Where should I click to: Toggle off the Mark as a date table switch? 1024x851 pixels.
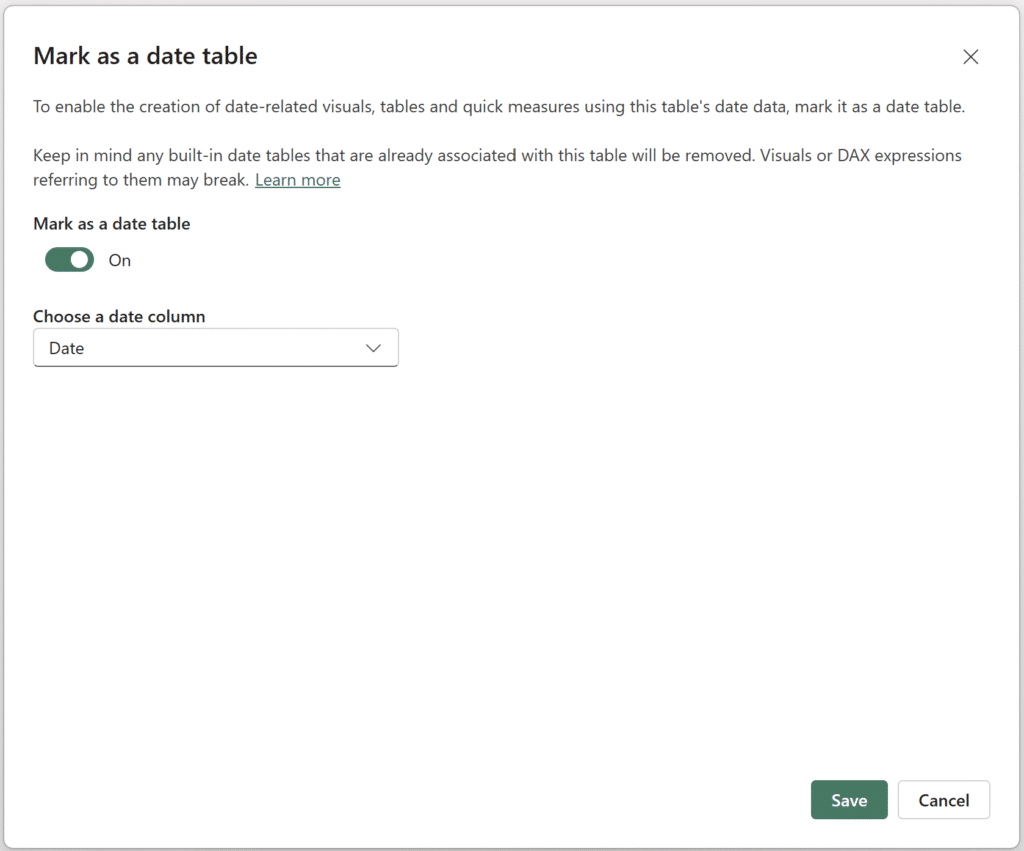(68, 259)
